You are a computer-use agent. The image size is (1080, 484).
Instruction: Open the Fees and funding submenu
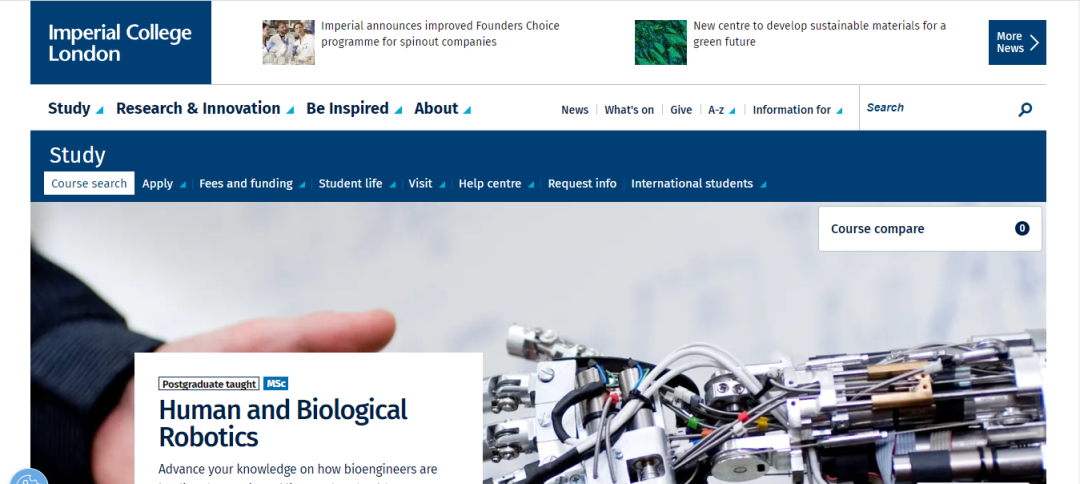click(x=252, y=184)
